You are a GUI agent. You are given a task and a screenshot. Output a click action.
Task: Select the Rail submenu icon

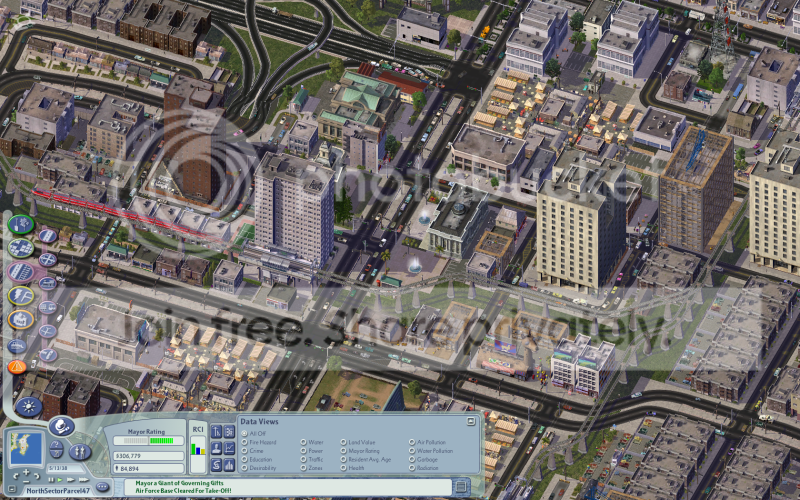pos(48,284)
